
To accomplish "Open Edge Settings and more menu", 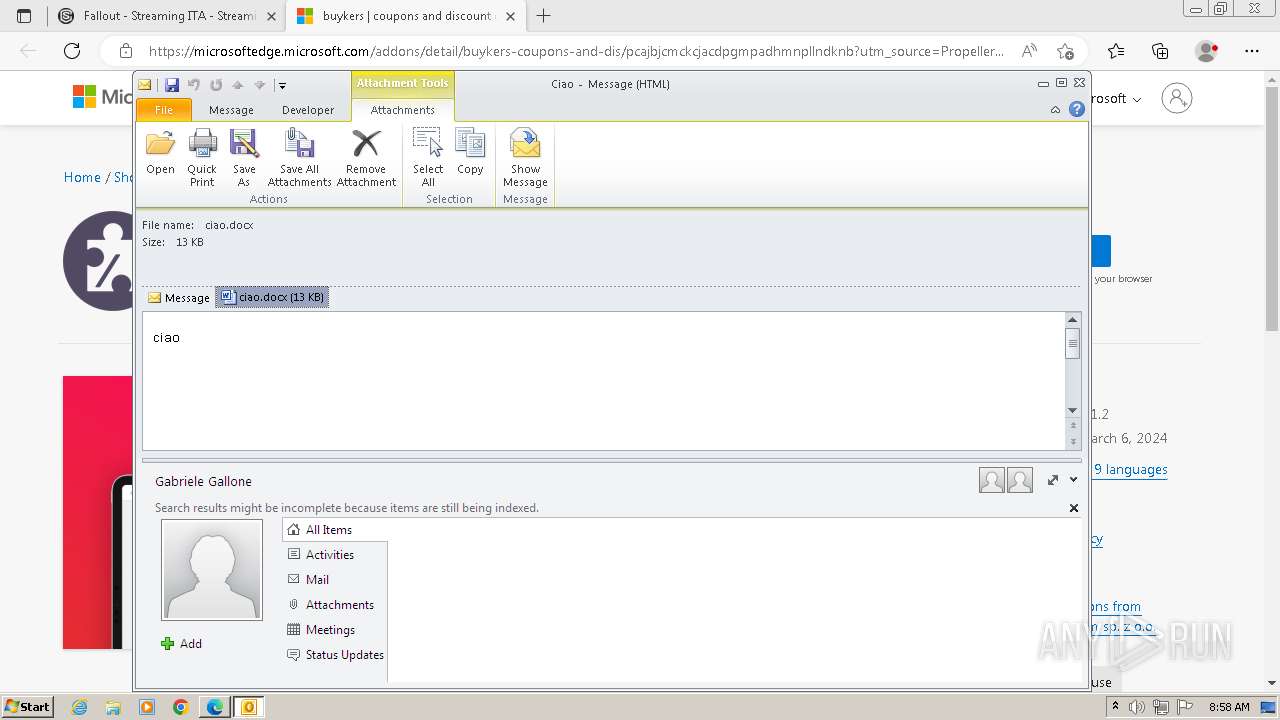I will (x=1252, y=51).
